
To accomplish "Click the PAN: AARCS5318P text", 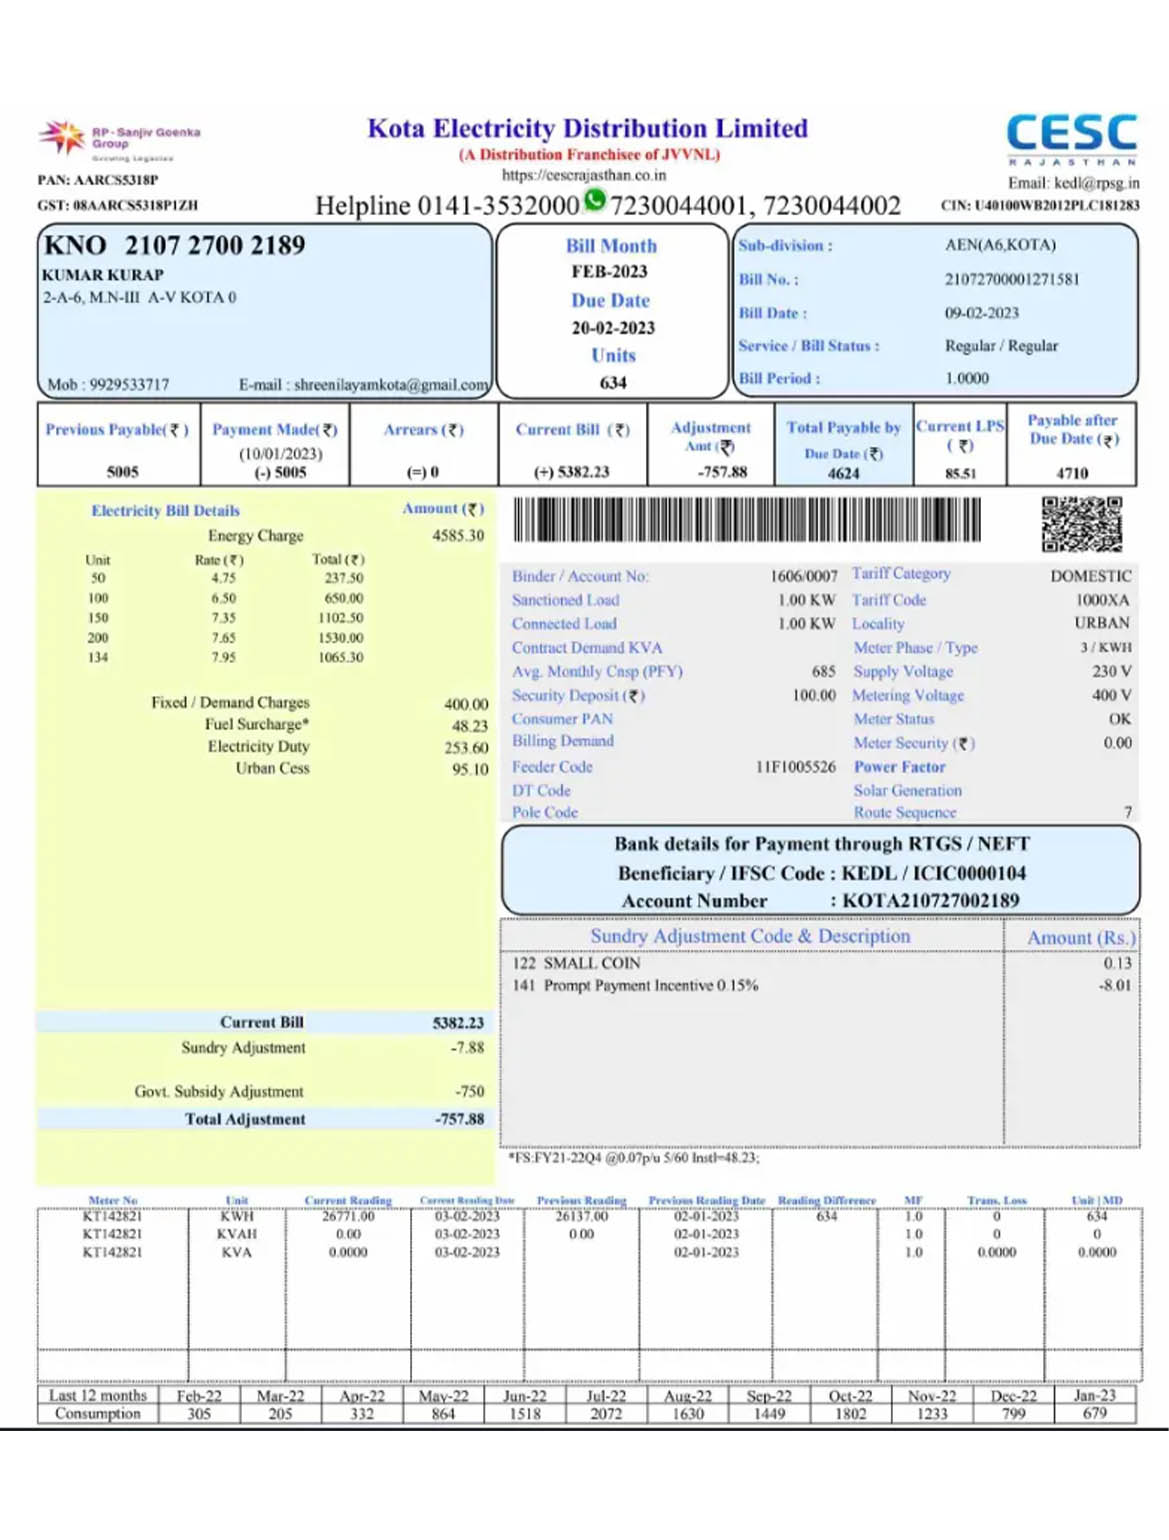I will click(x=98, y=180).
